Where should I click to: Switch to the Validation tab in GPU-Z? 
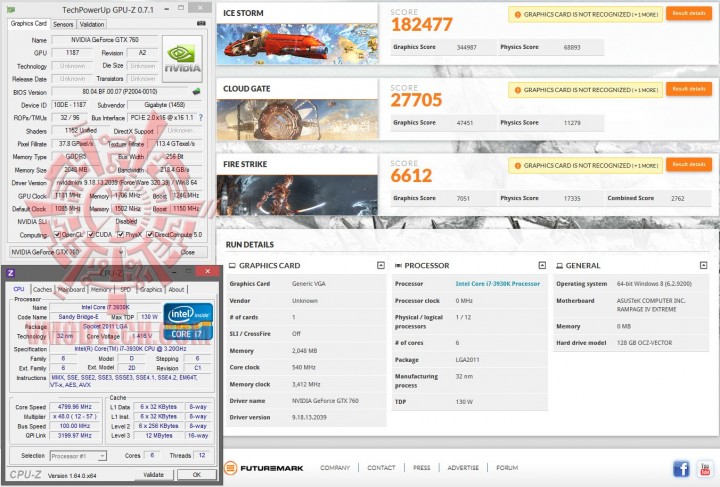[91, 24]
